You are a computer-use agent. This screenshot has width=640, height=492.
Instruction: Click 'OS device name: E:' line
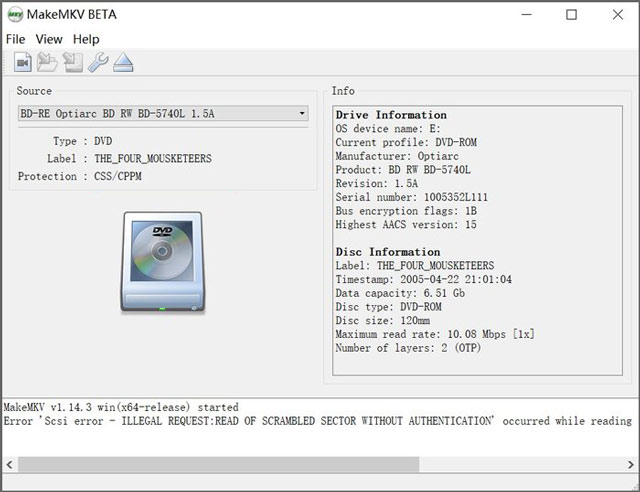click(388, 129)
